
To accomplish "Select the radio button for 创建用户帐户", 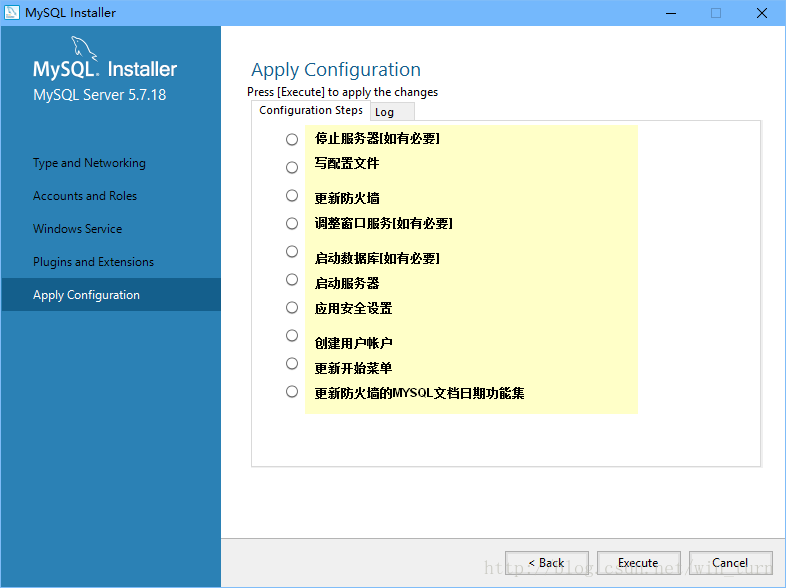I will [292, 335].
